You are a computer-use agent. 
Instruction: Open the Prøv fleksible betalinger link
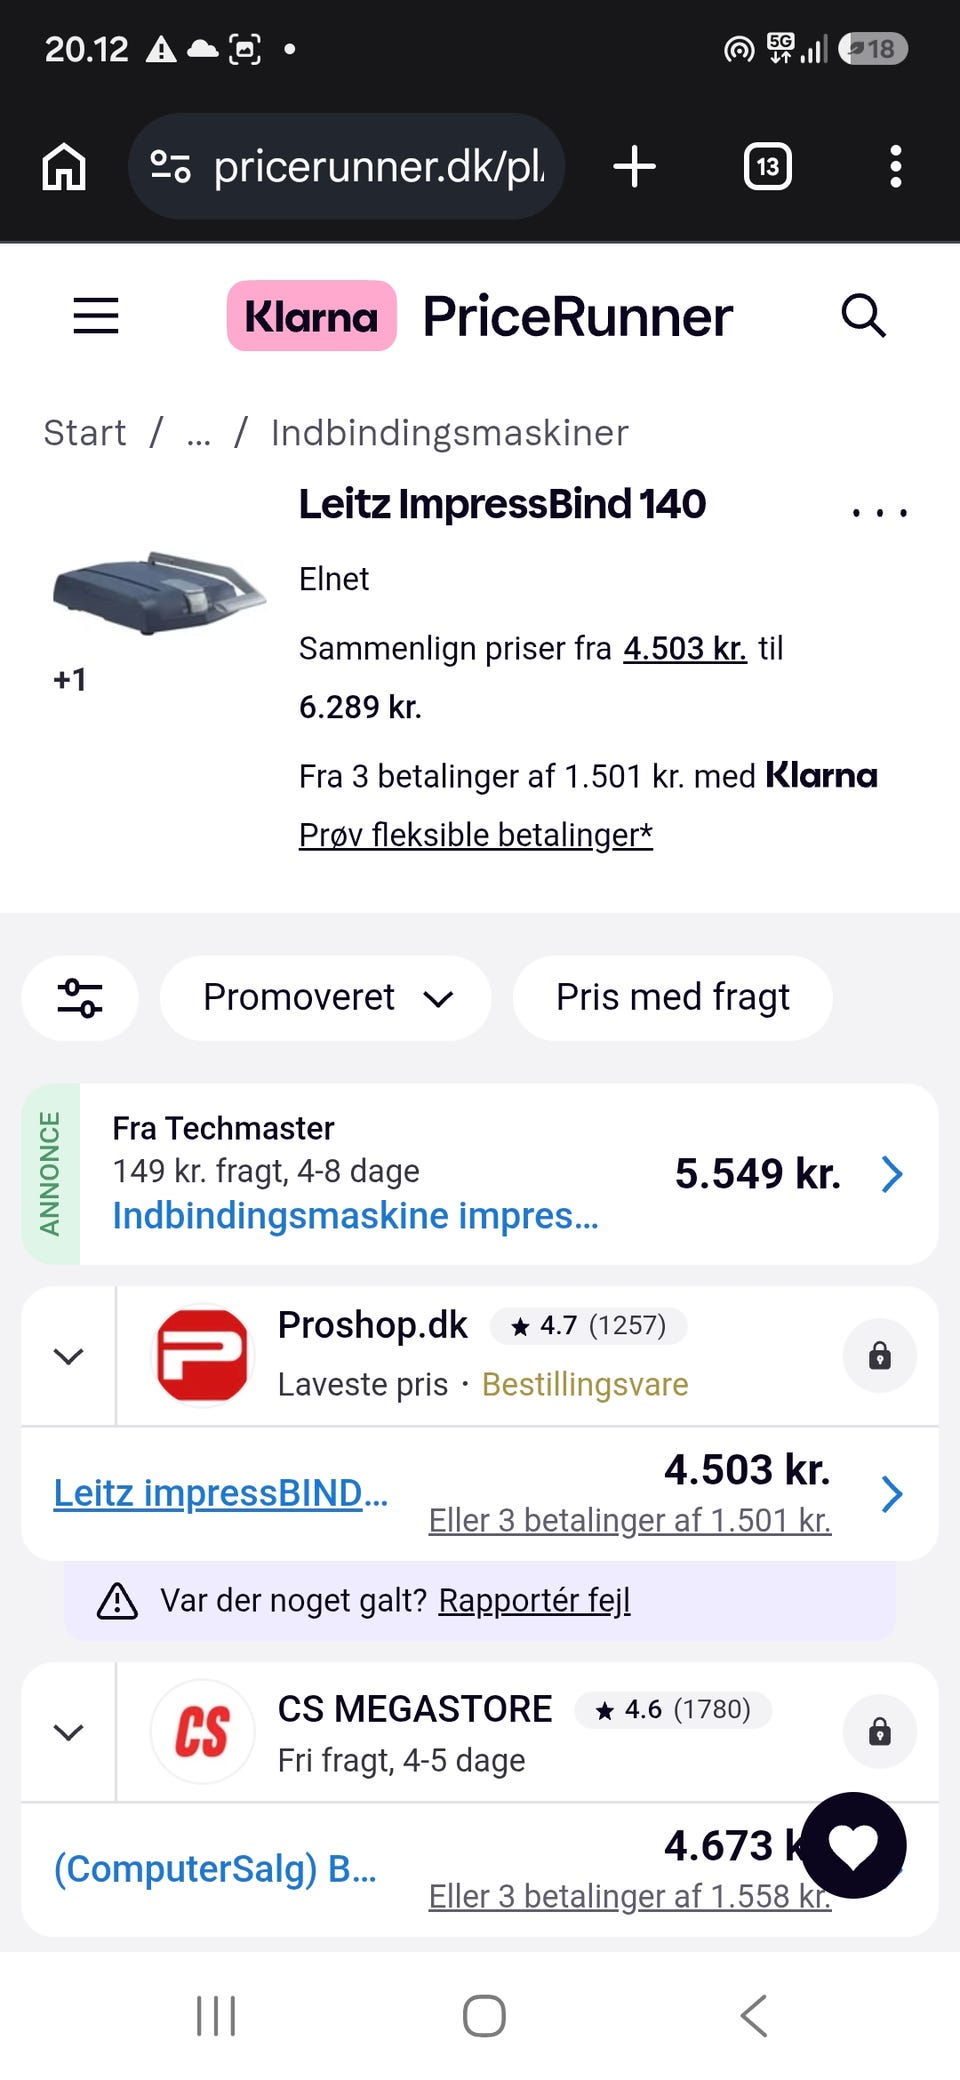pyautogui.click(x=476, y=834)
